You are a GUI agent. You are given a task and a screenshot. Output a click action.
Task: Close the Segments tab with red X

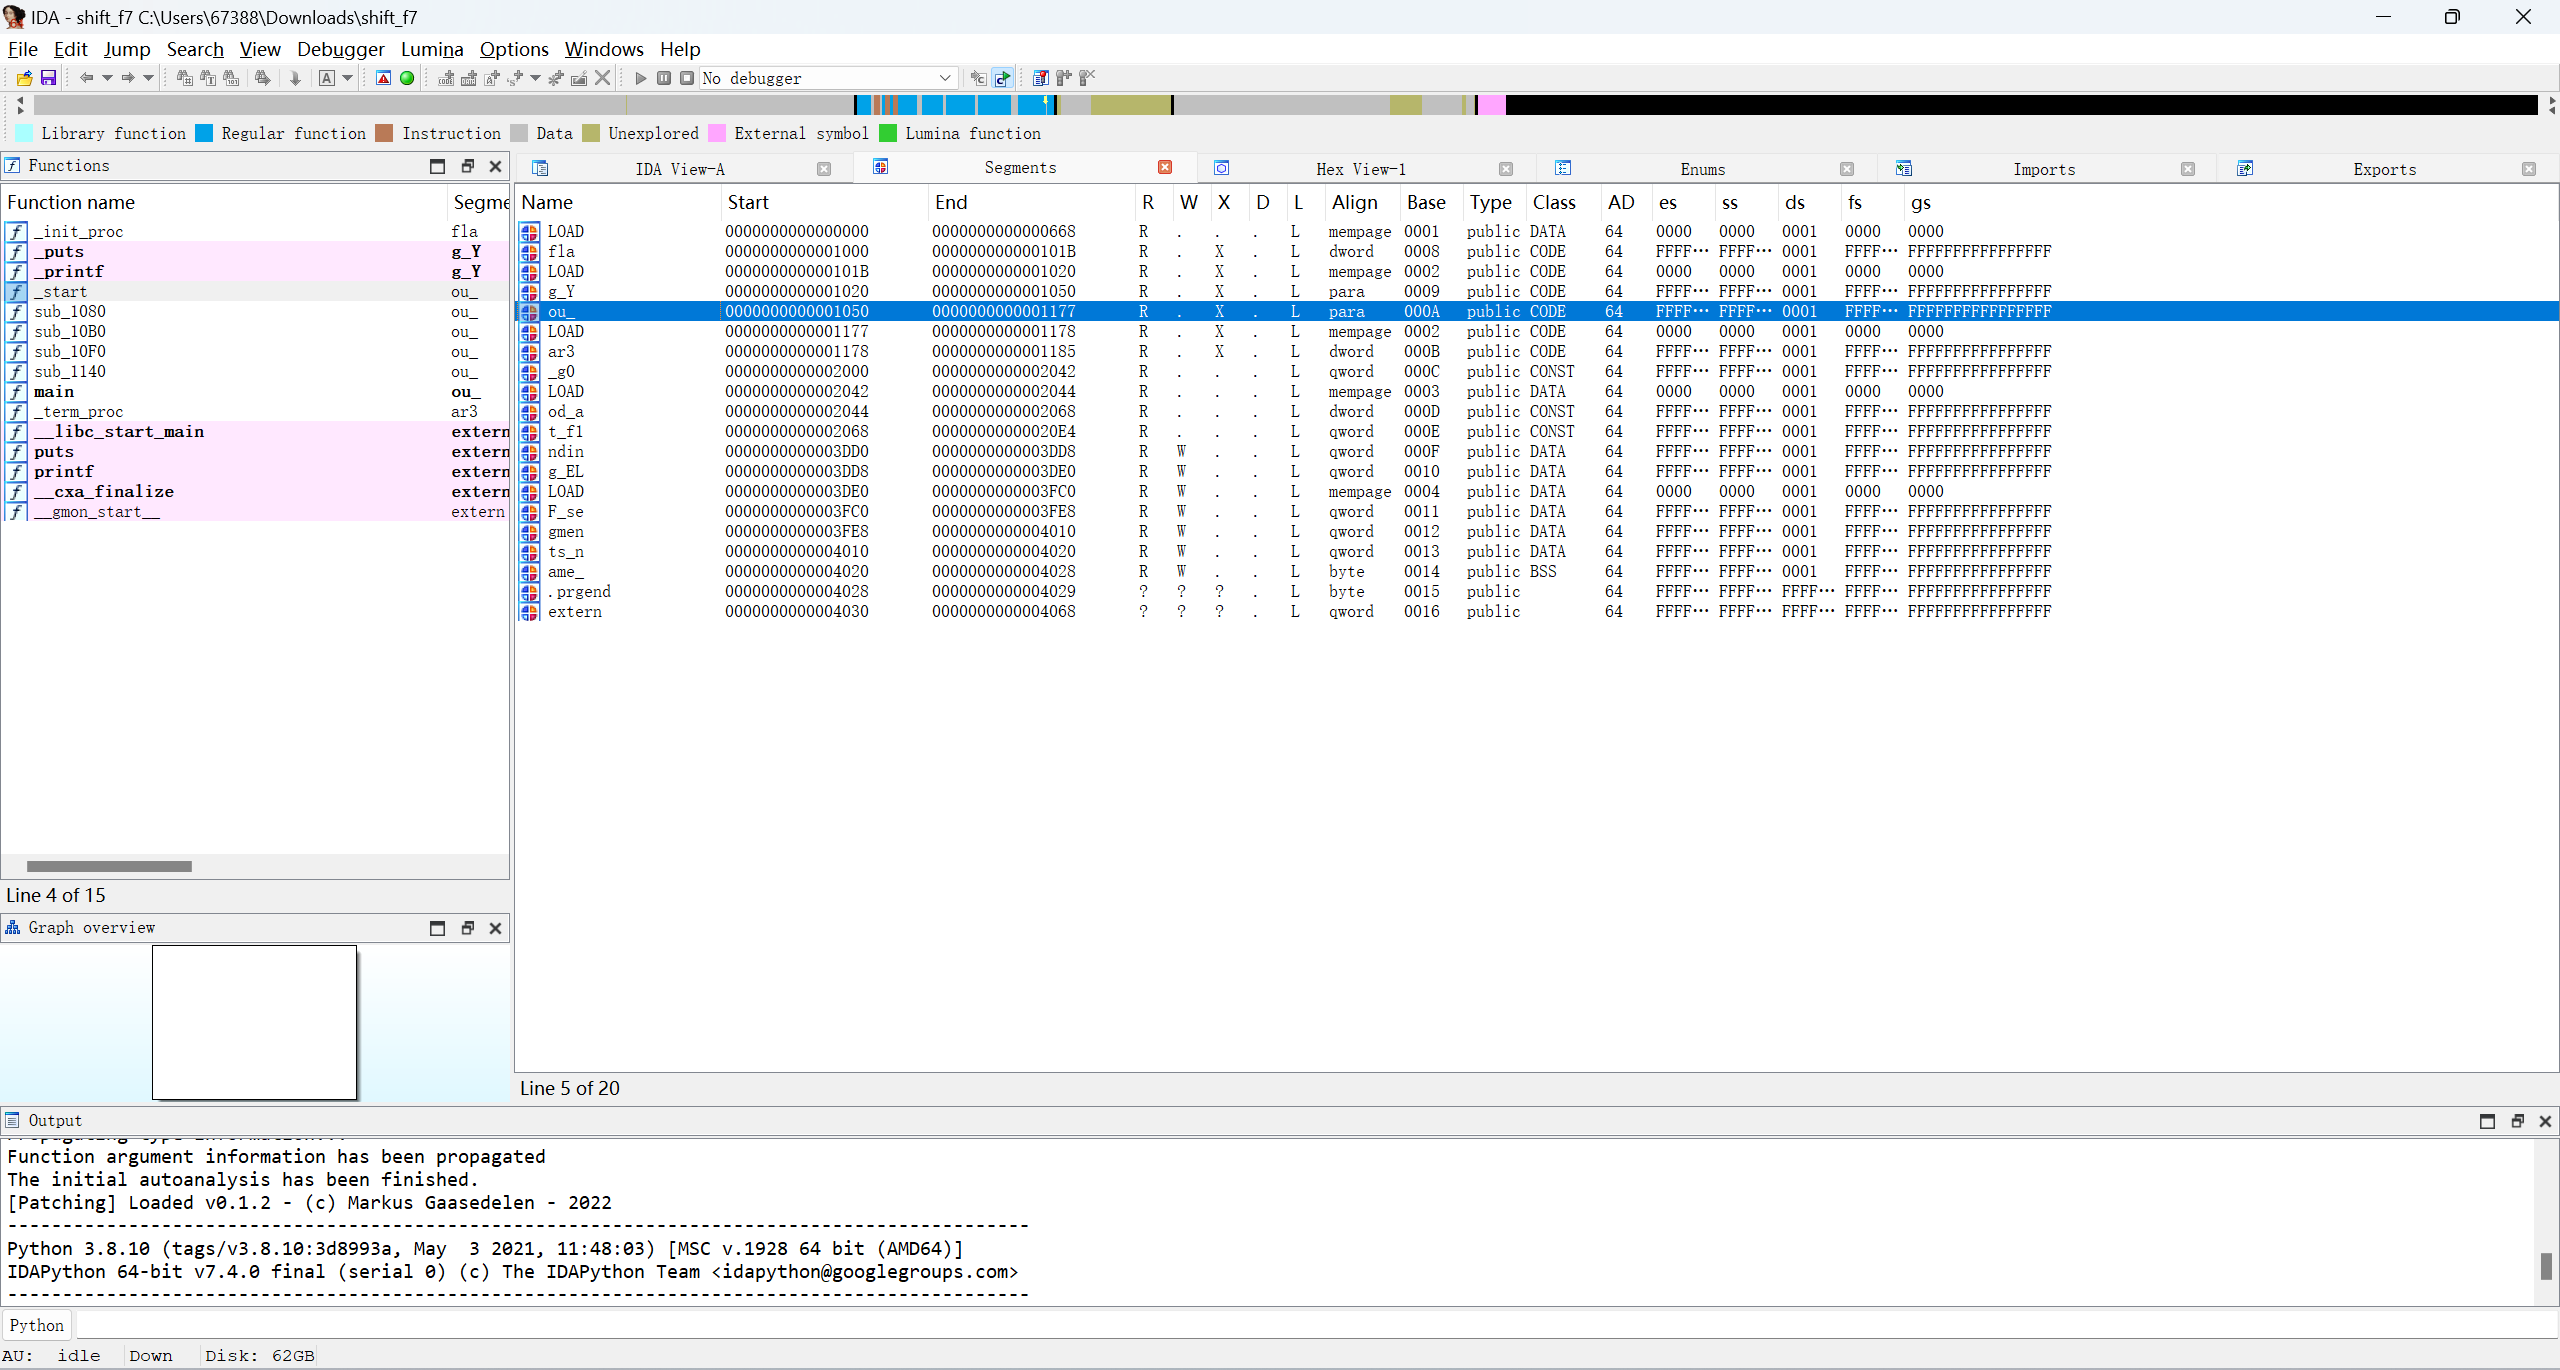coord(1165,167)
